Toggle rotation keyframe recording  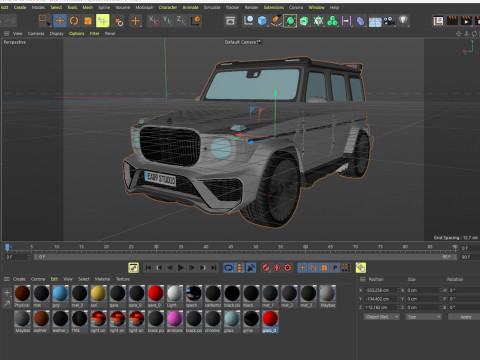313,268
